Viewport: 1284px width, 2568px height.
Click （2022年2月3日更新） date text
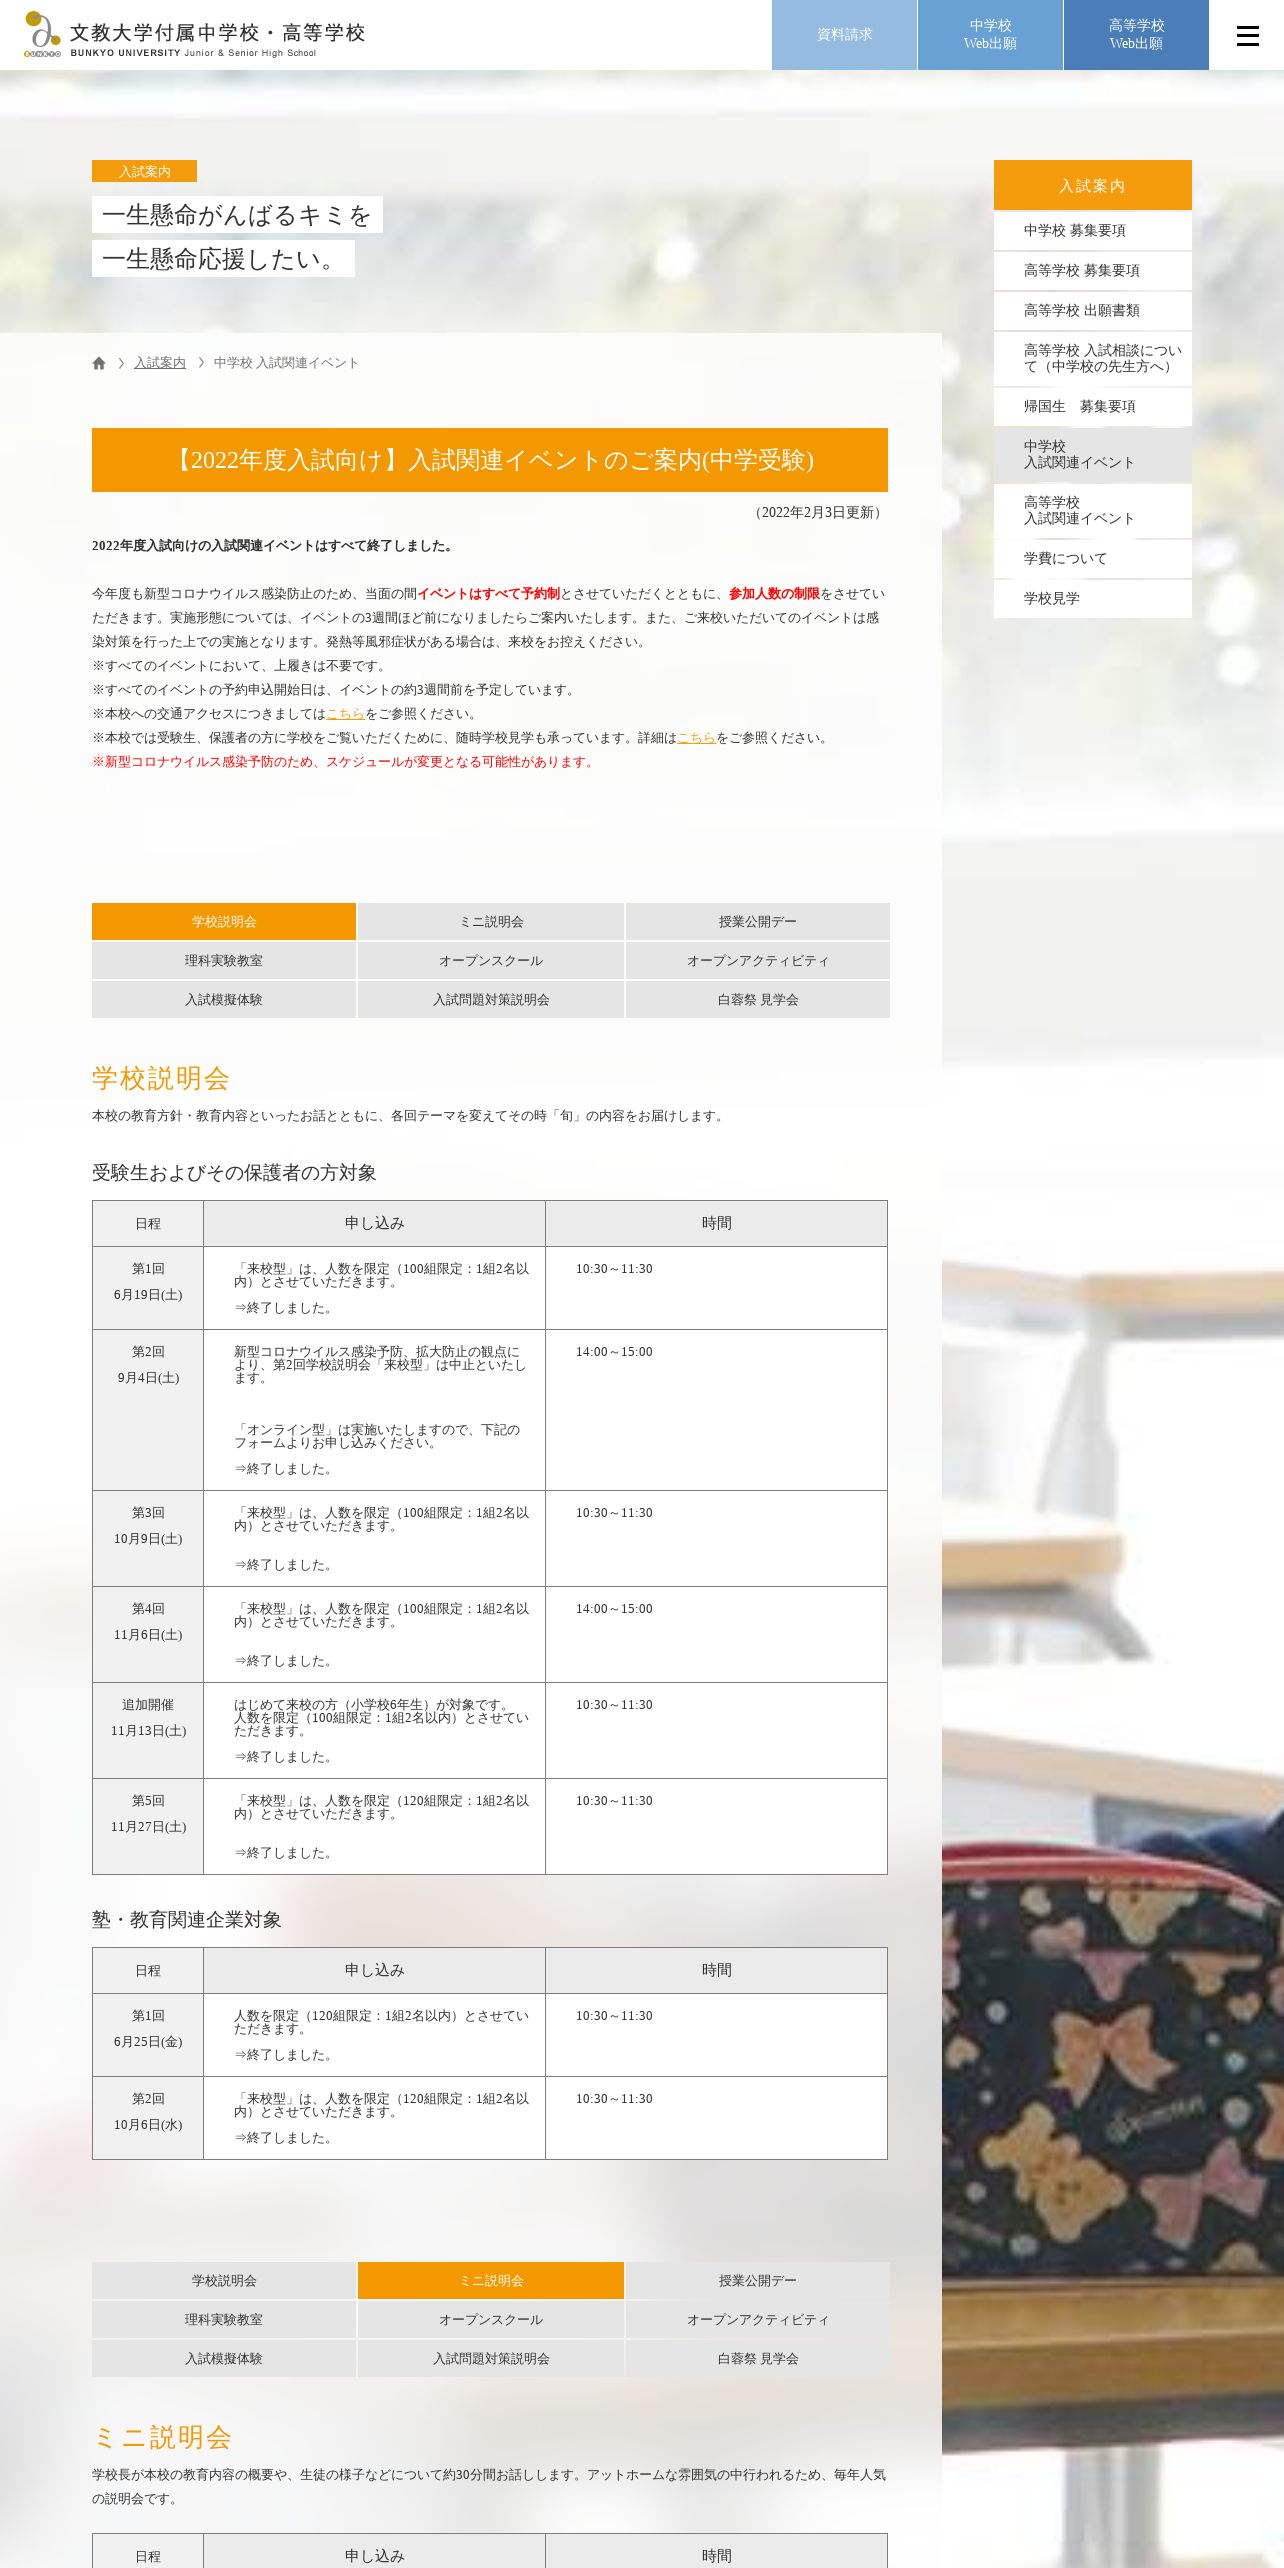[x=818, y=512]
